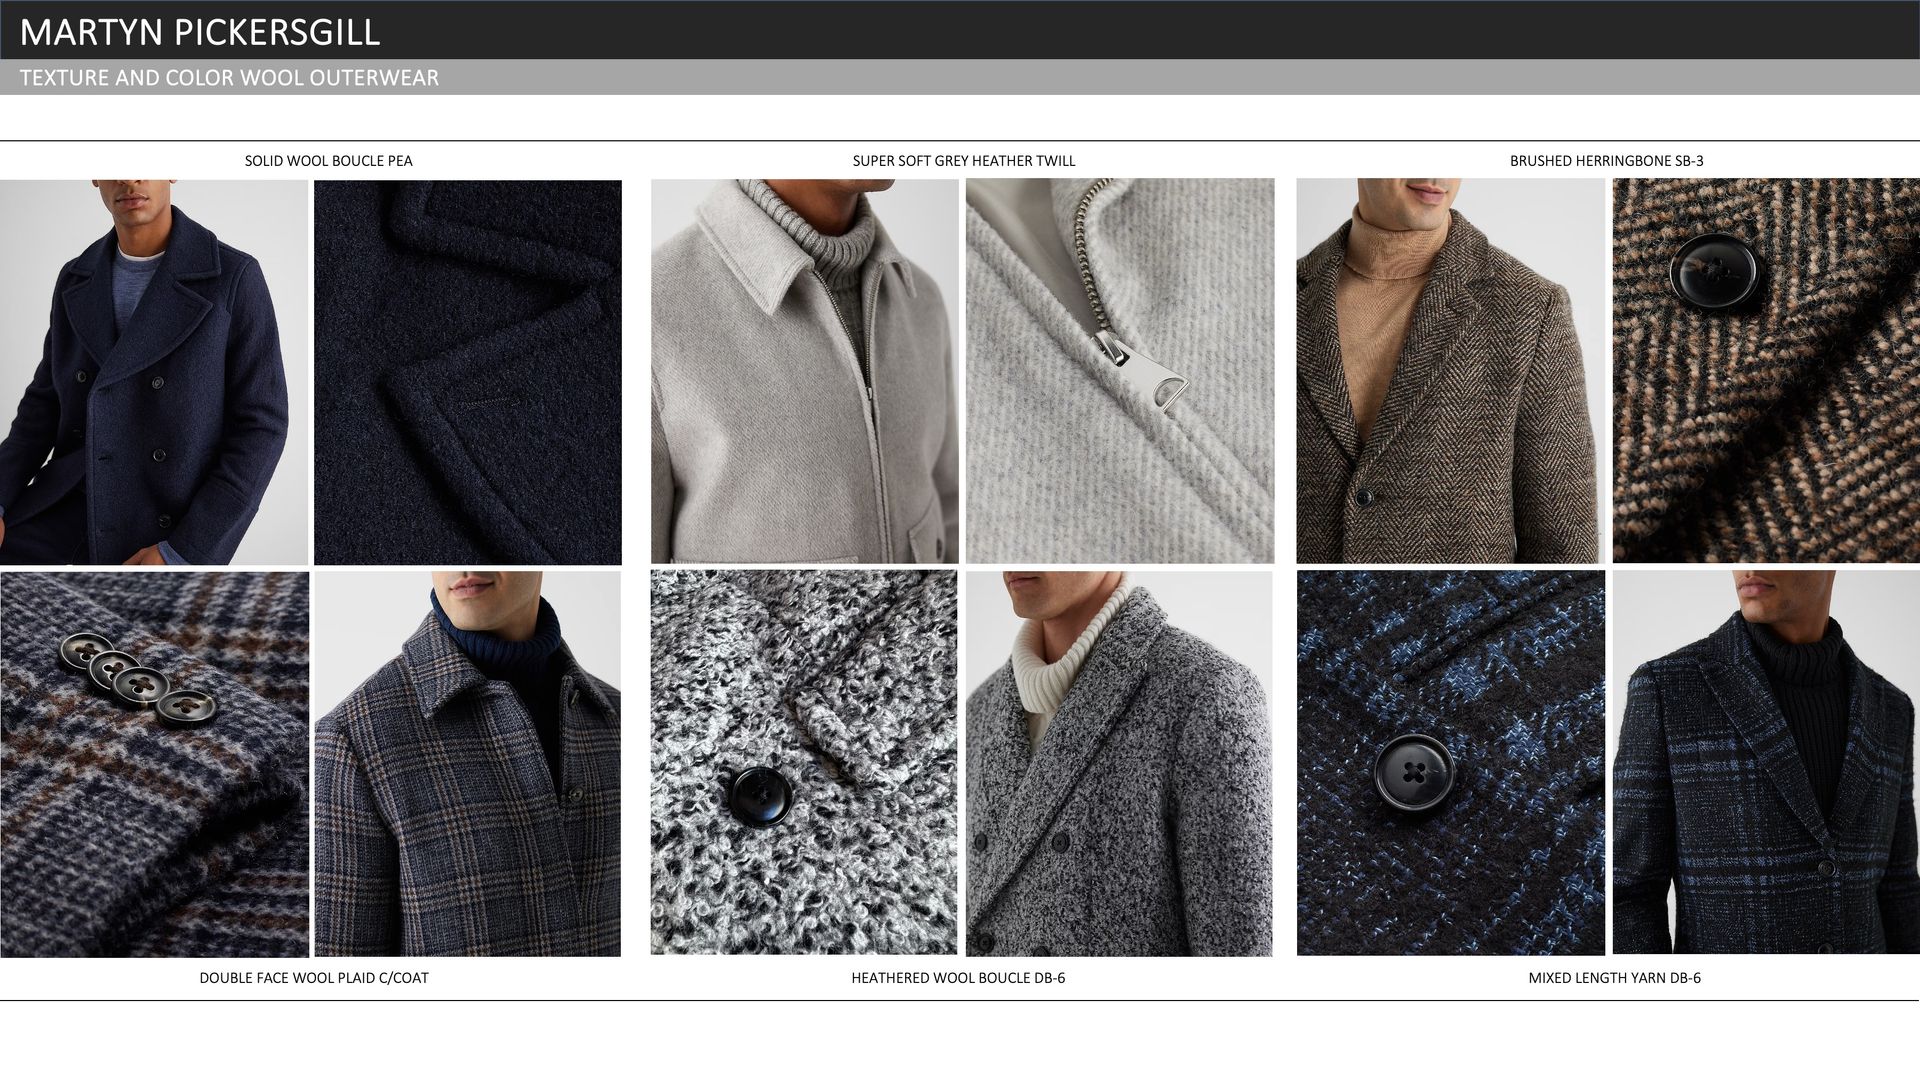Click the navy pea coat model photo
The height and width of the screenshot is (1080, 1920).
154,372
